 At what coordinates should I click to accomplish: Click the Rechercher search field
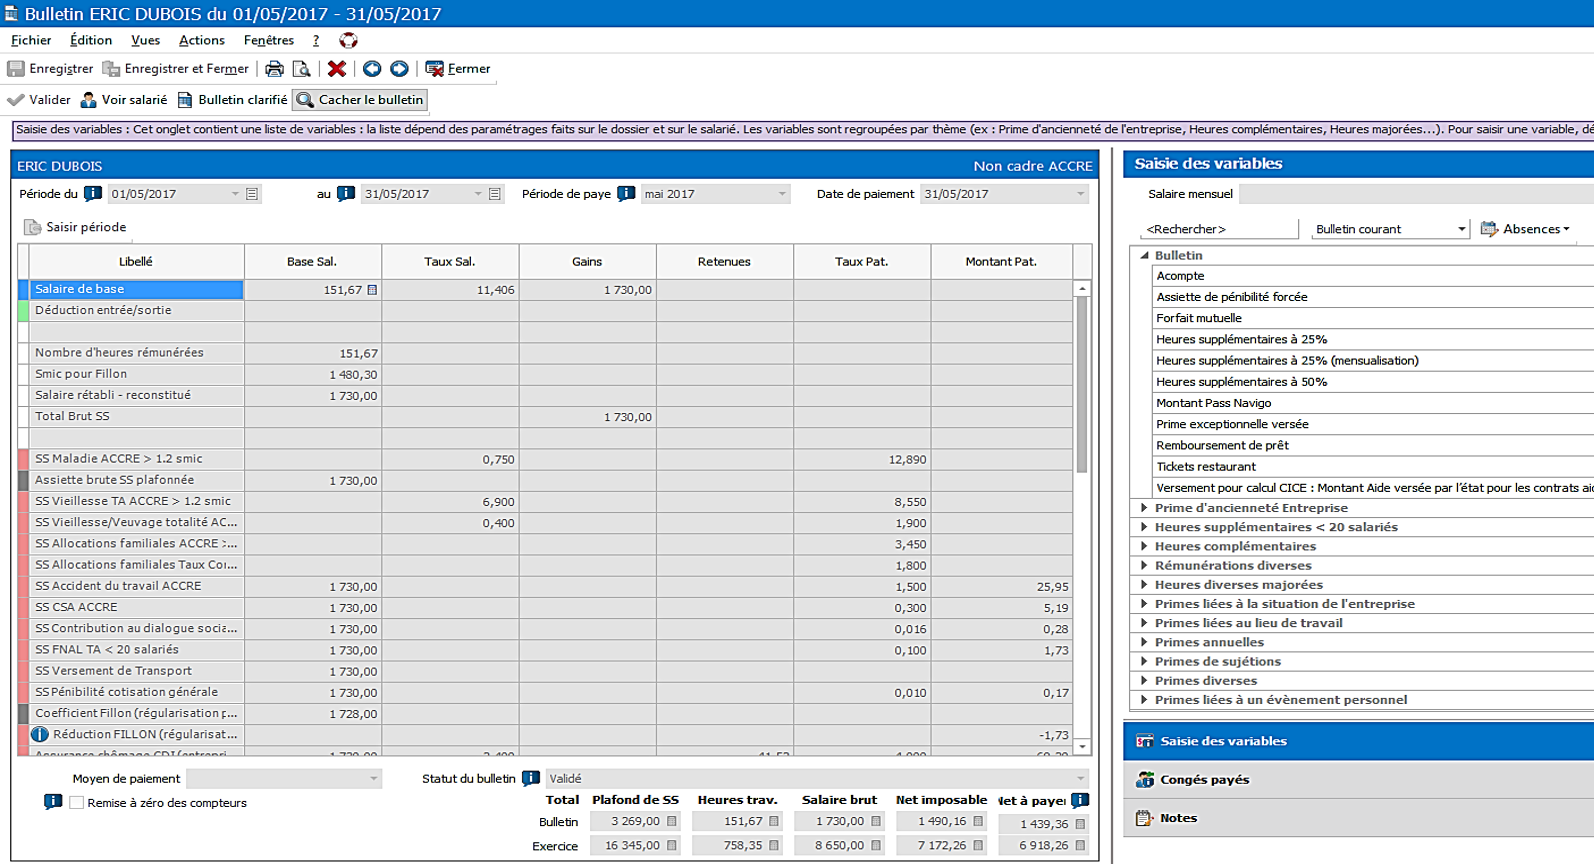click(x=1218, y=229)
